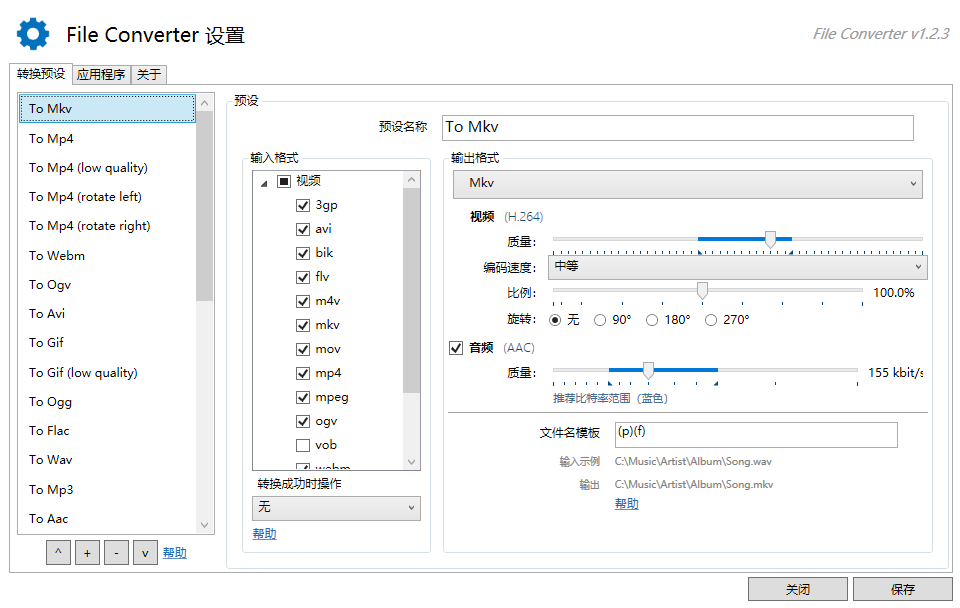Select 无 (no rotation) radio button
The width and height of the screenshot is (960, 608).
coord(555,320)
